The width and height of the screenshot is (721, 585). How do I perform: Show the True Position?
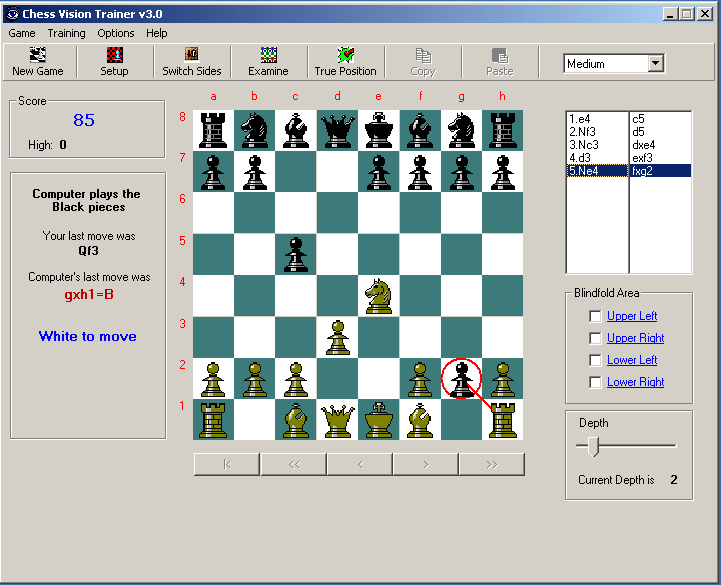[345, 62]
